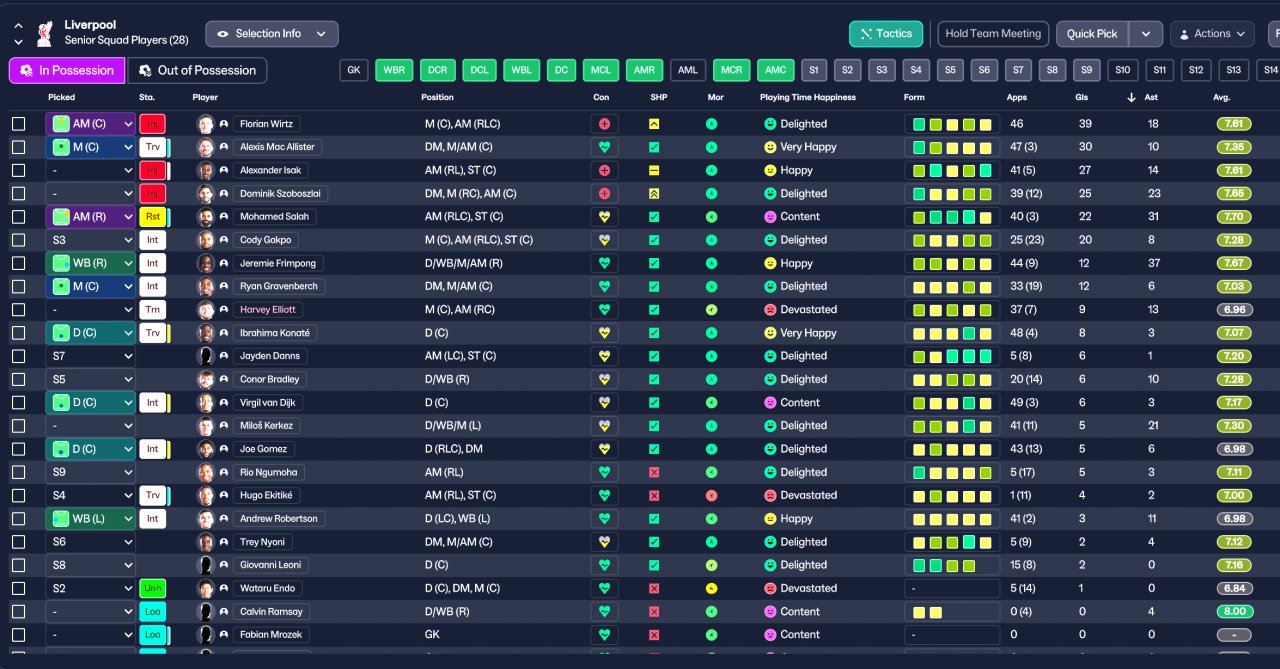1280x669 pixels.
Task: Select the WBR position slot
Action: [394, 70]
